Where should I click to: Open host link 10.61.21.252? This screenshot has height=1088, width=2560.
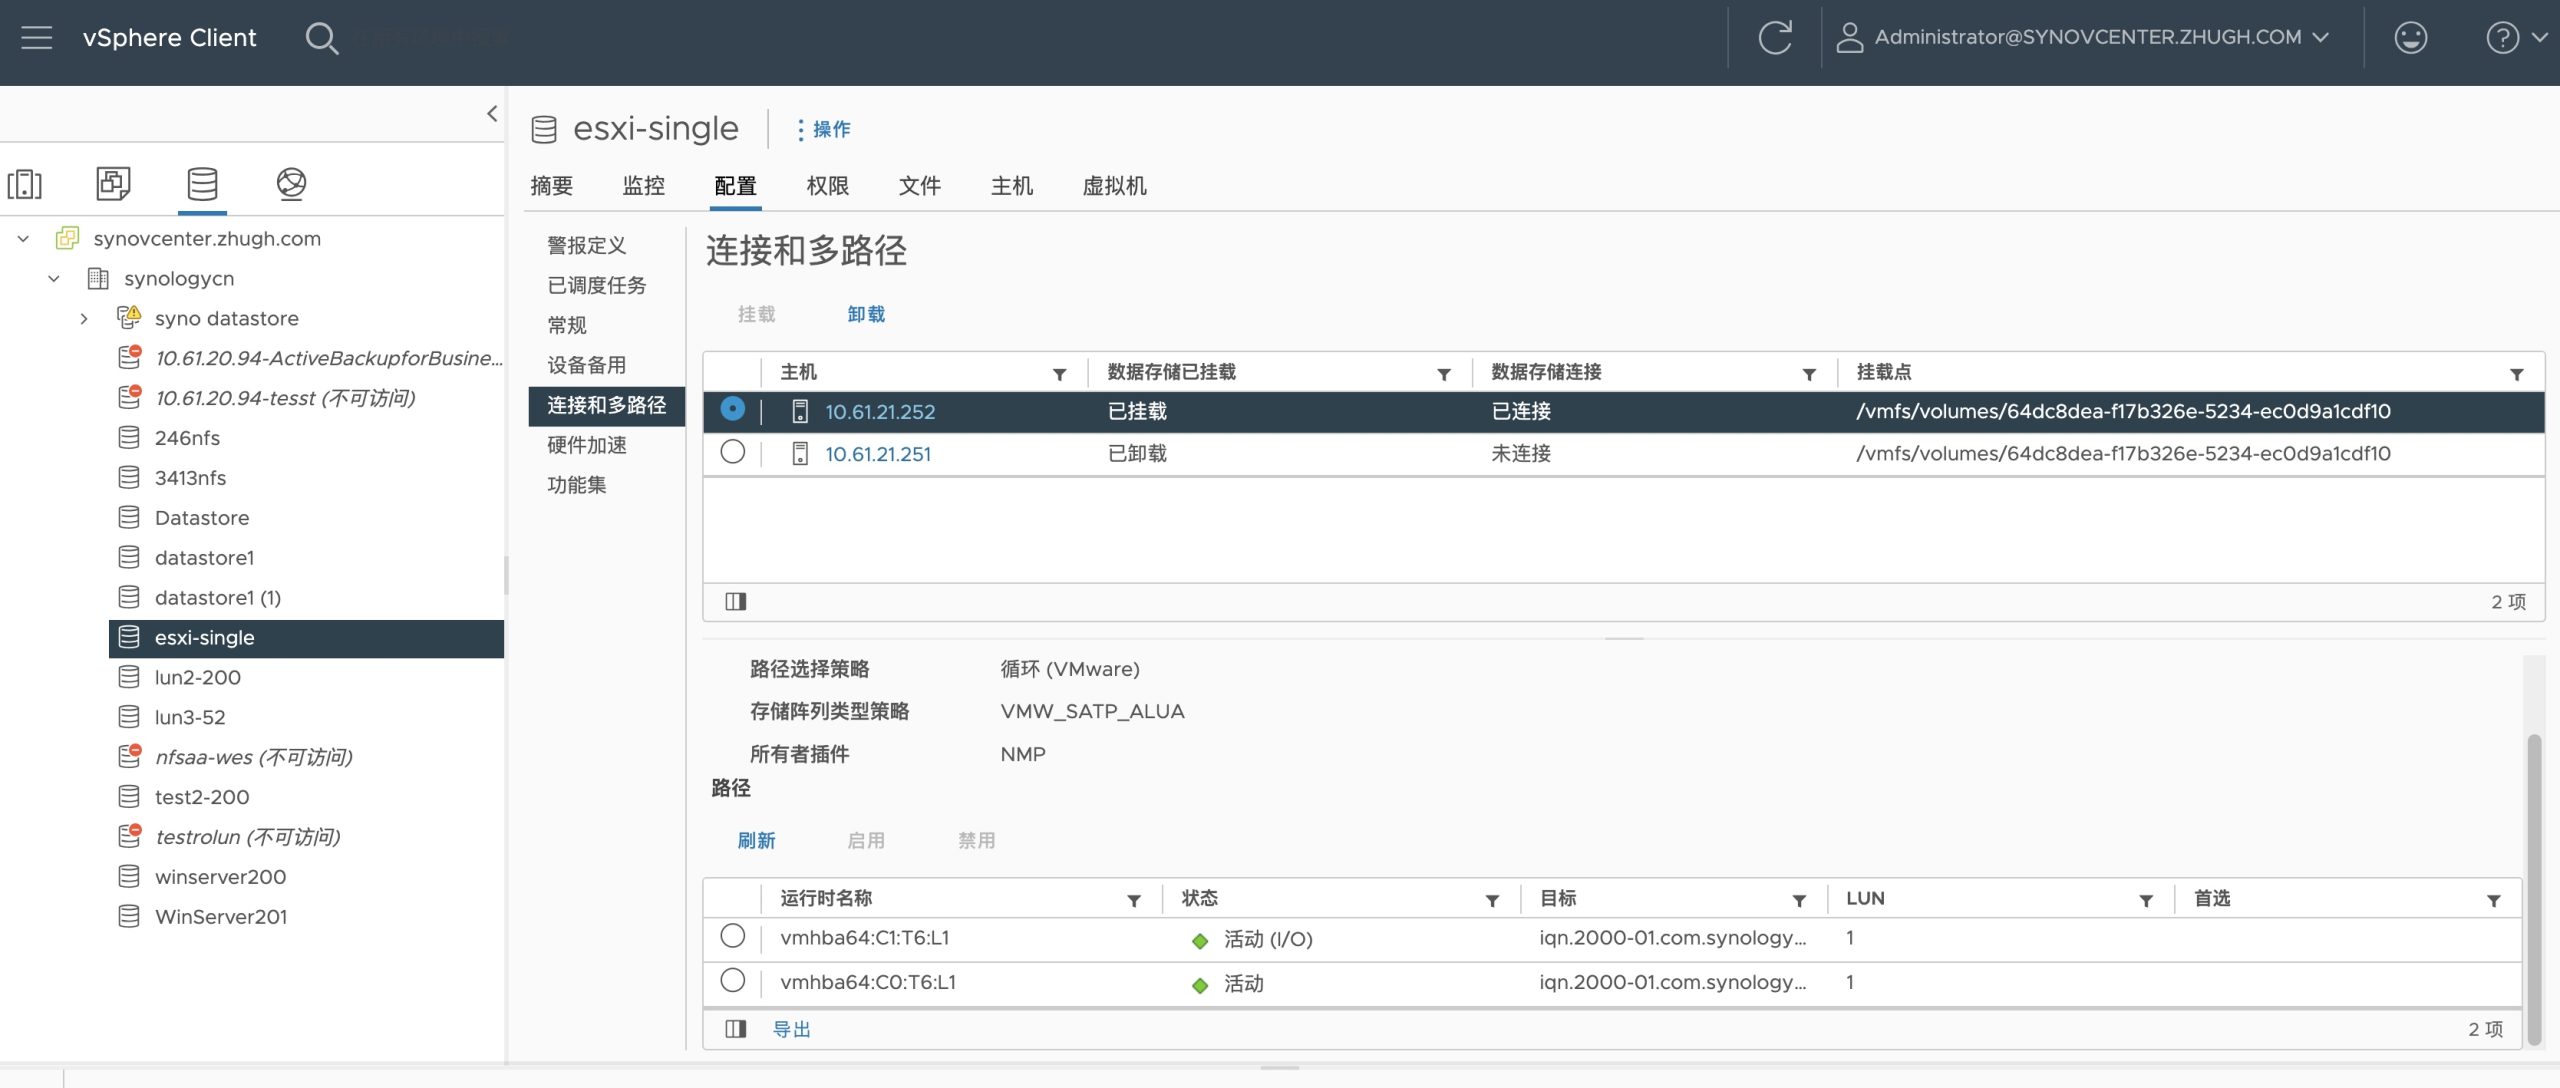880,411
